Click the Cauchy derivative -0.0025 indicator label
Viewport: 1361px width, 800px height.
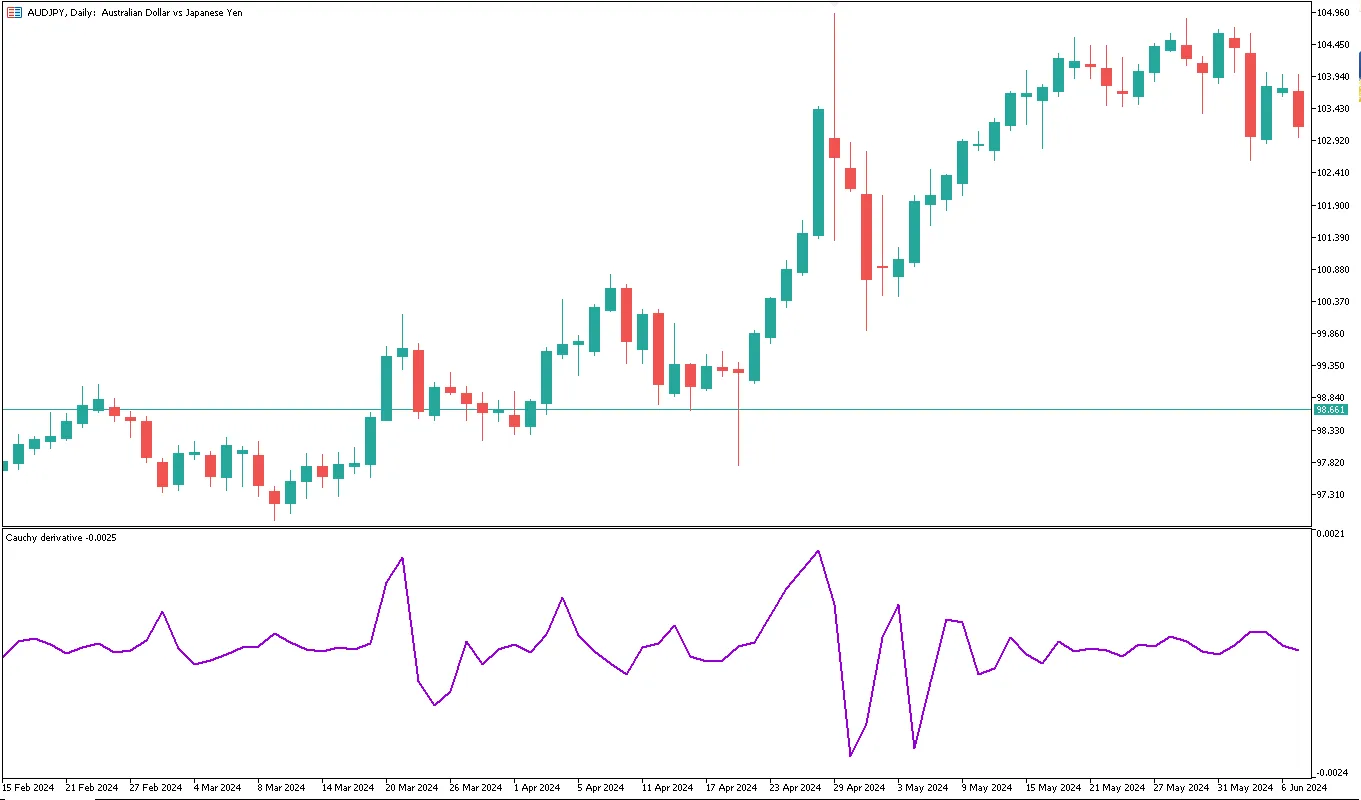click(61, 538)
